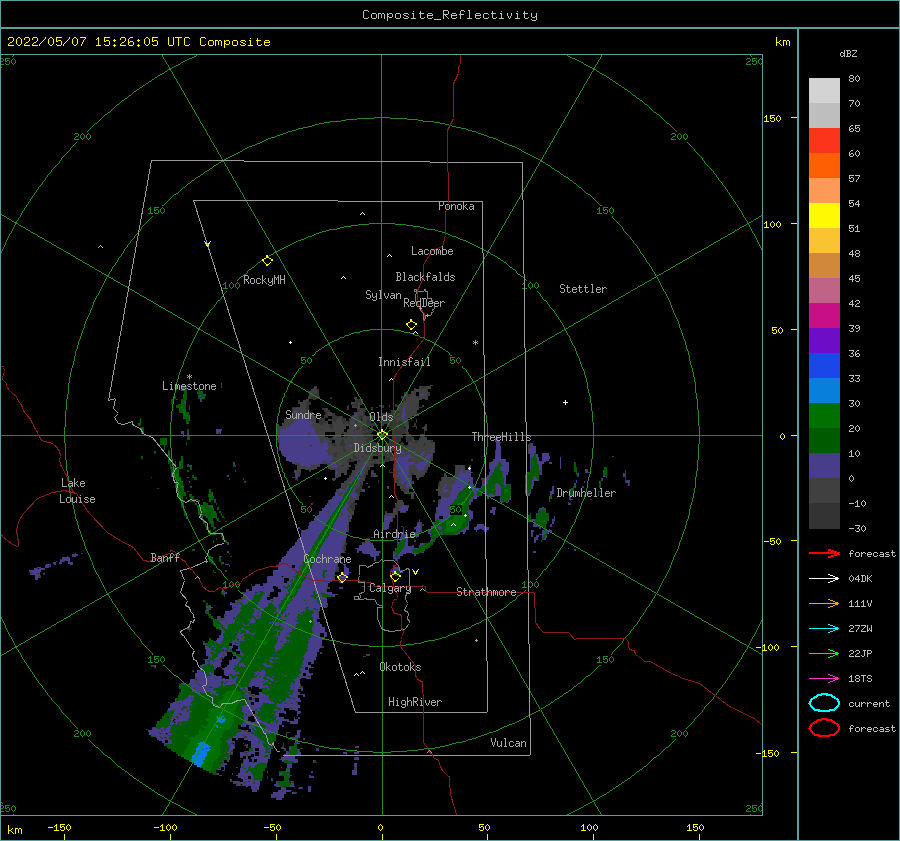
Task: Click the Strathmore label
Action: 486,592
